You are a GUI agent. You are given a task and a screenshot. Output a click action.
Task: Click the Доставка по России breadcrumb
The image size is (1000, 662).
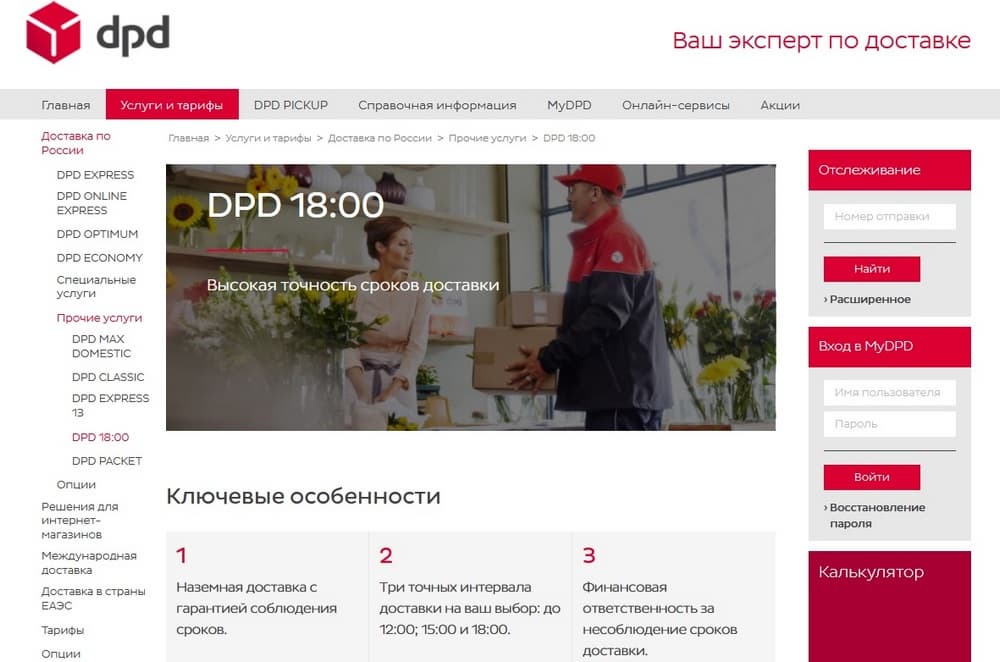(x=380, y=138)
